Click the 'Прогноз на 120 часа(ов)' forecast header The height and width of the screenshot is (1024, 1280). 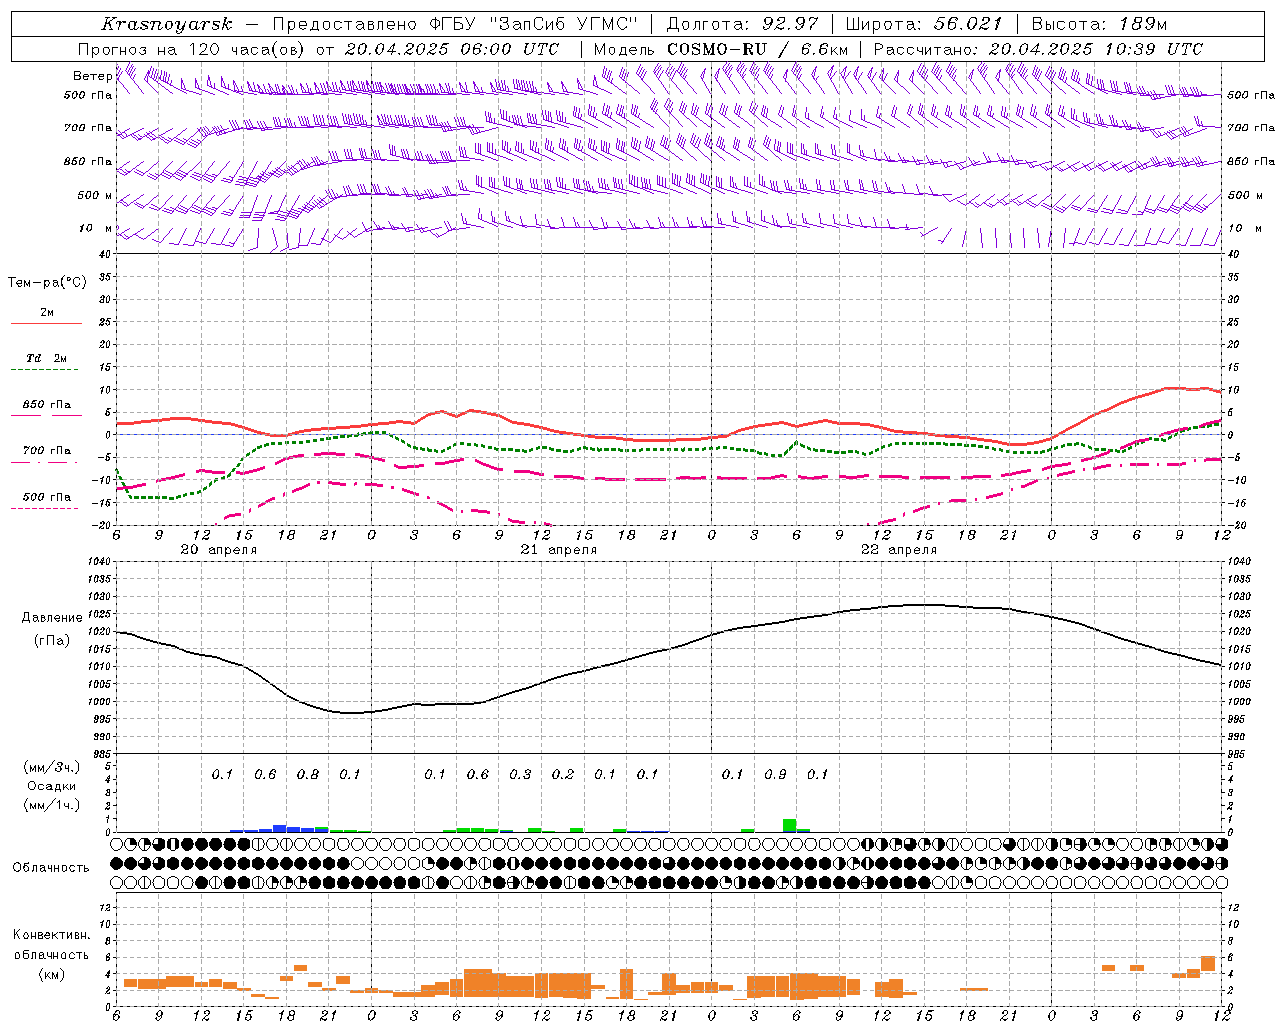[193, 49]
